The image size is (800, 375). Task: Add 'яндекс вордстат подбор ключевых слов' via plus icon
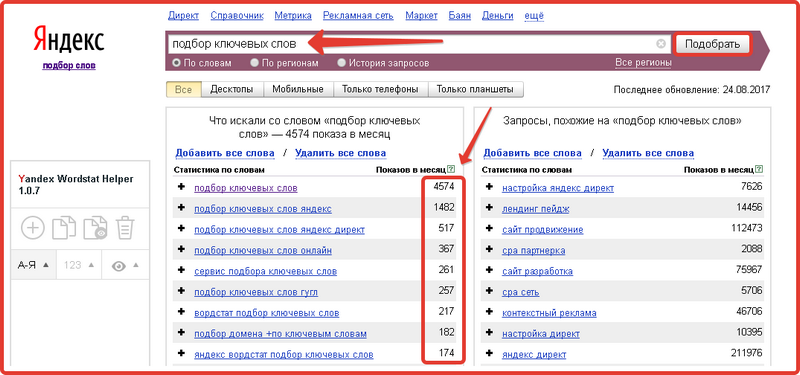click(x=181, y=354)
